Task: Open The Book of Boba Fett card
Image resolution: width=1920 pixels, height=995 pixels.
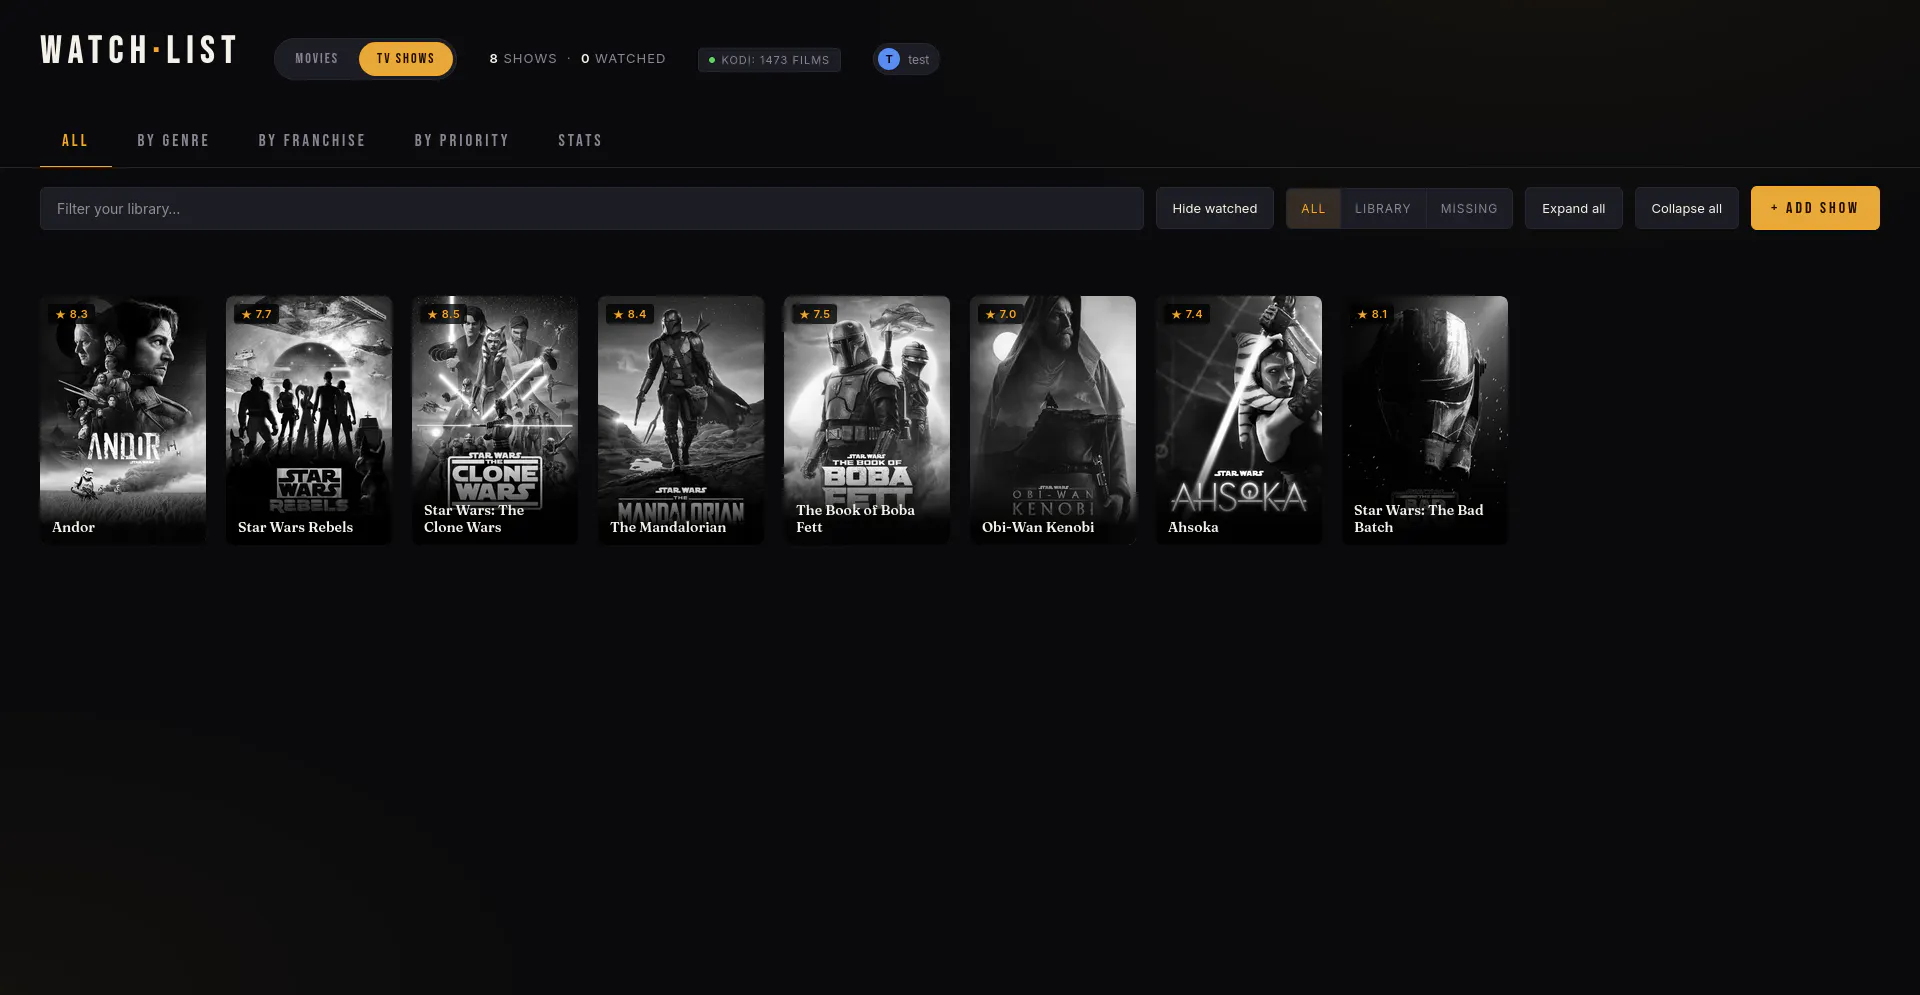Action: (867, 420)
